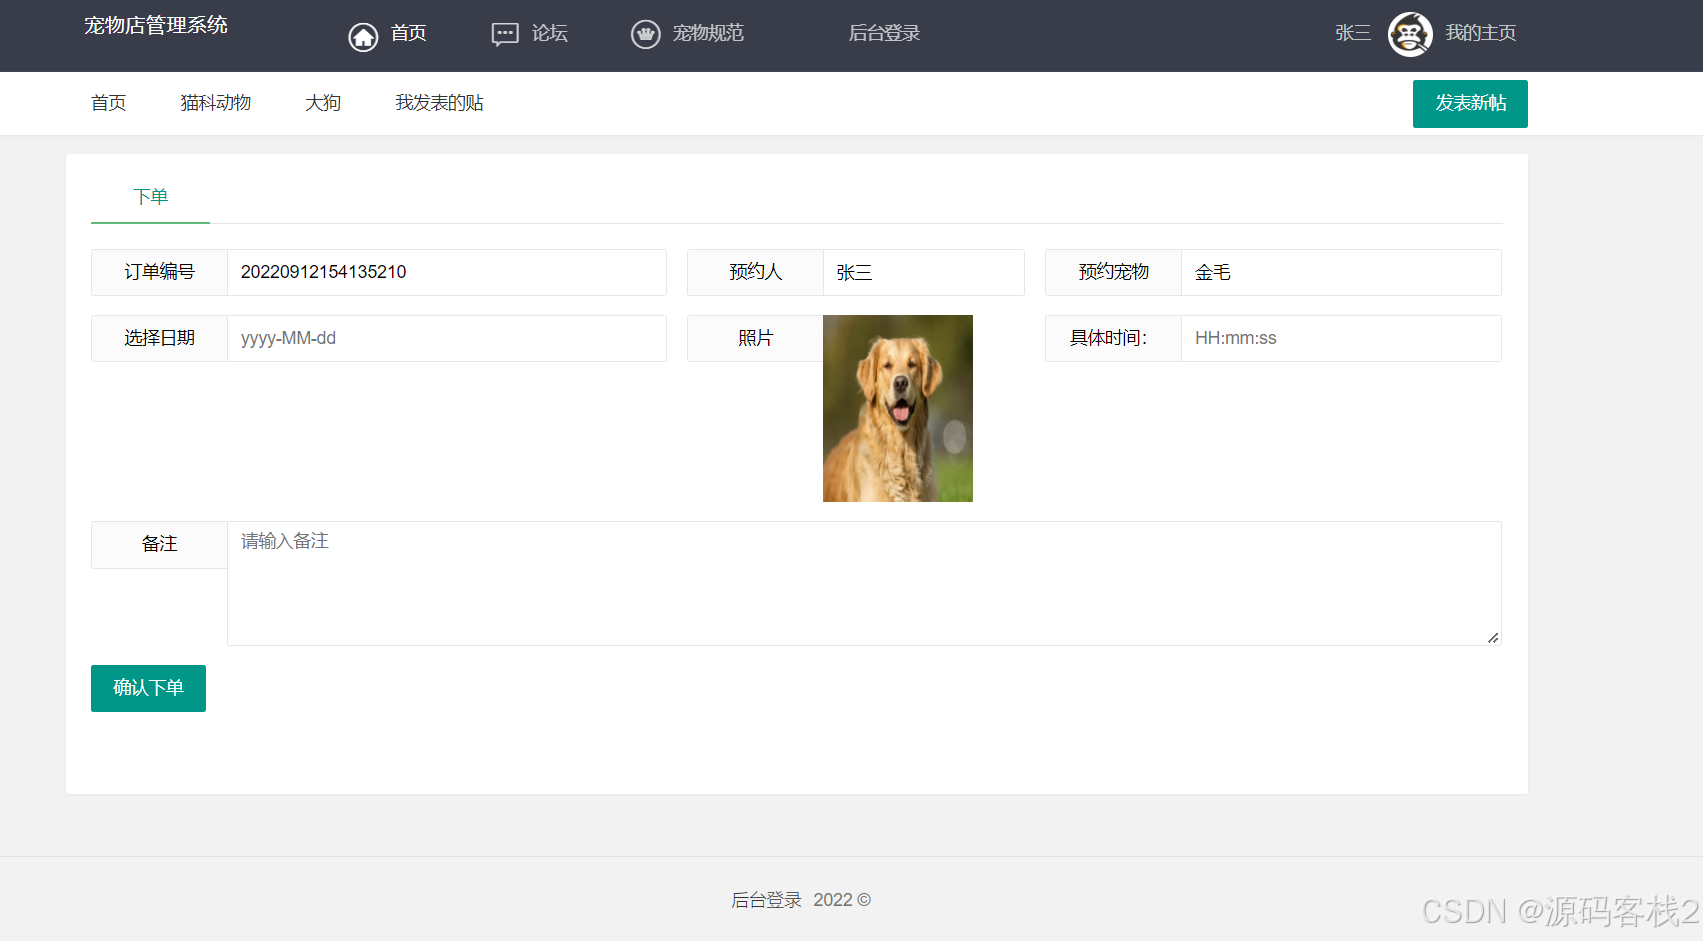The width and height of the screenshot is (1703, 941).
Task: Click the 预约宠物 field showing 金毛
Action: tap(1341, 272)
